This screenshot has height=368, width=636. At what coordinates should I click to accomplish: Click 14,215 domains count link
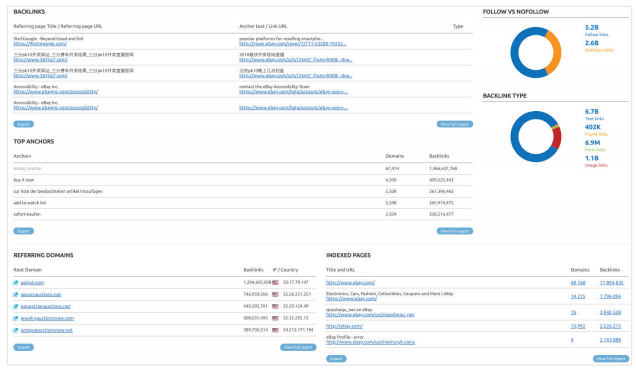[578, 297]
